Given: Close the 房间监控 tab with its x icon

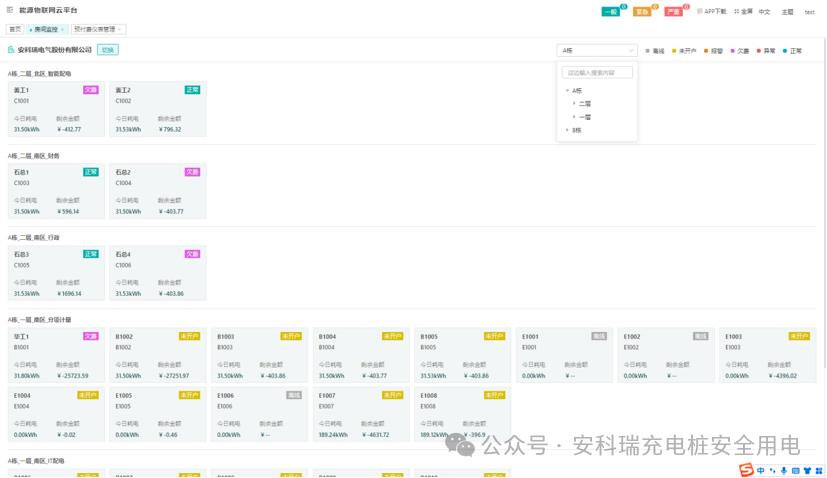Looking at the screenshot, I should 62,30.
